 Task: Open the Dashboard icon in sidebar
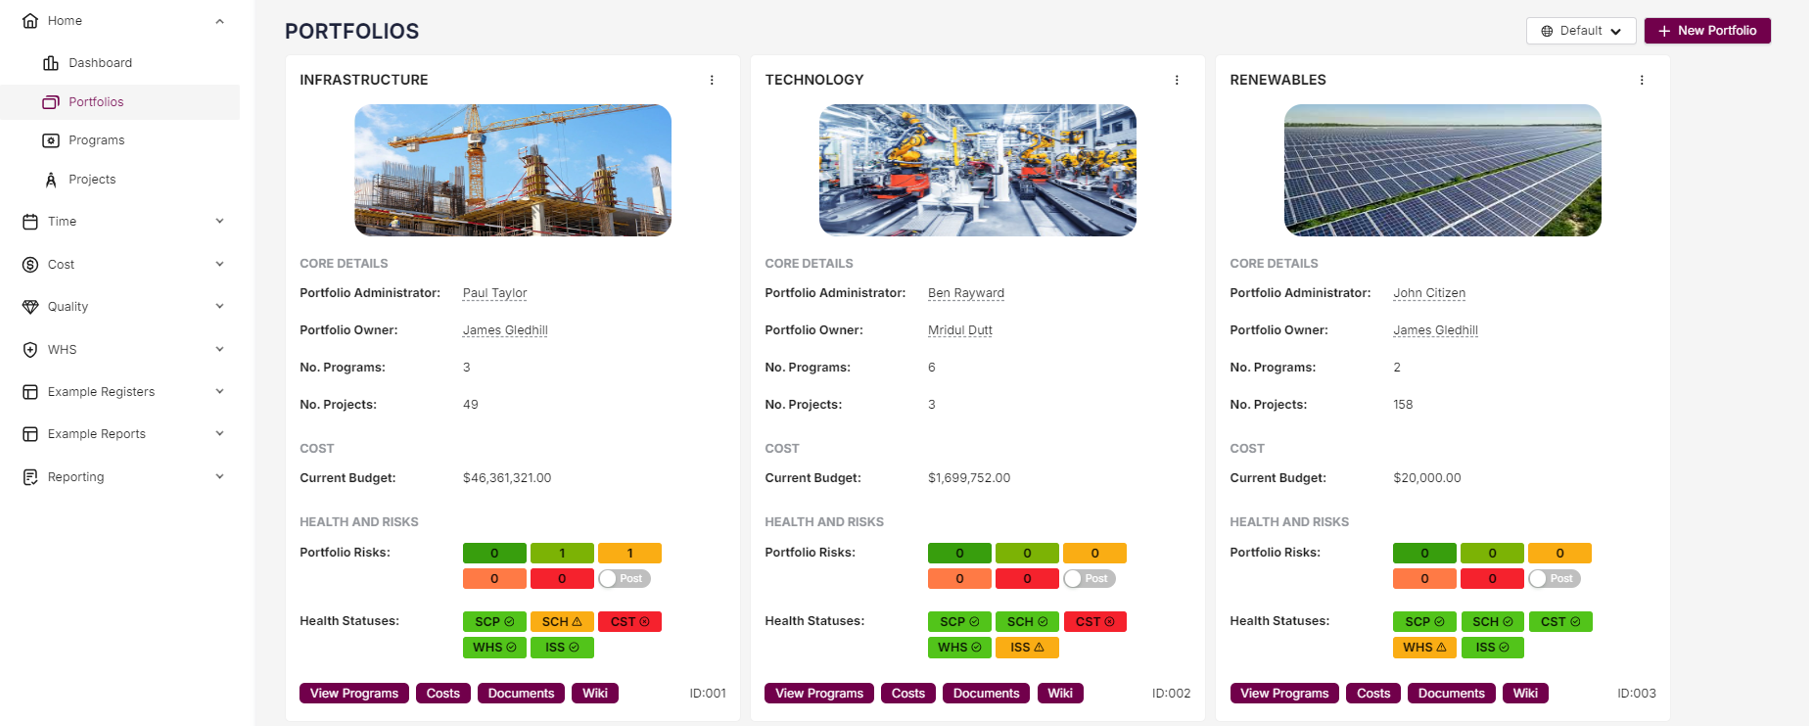(x=51, y=63)
